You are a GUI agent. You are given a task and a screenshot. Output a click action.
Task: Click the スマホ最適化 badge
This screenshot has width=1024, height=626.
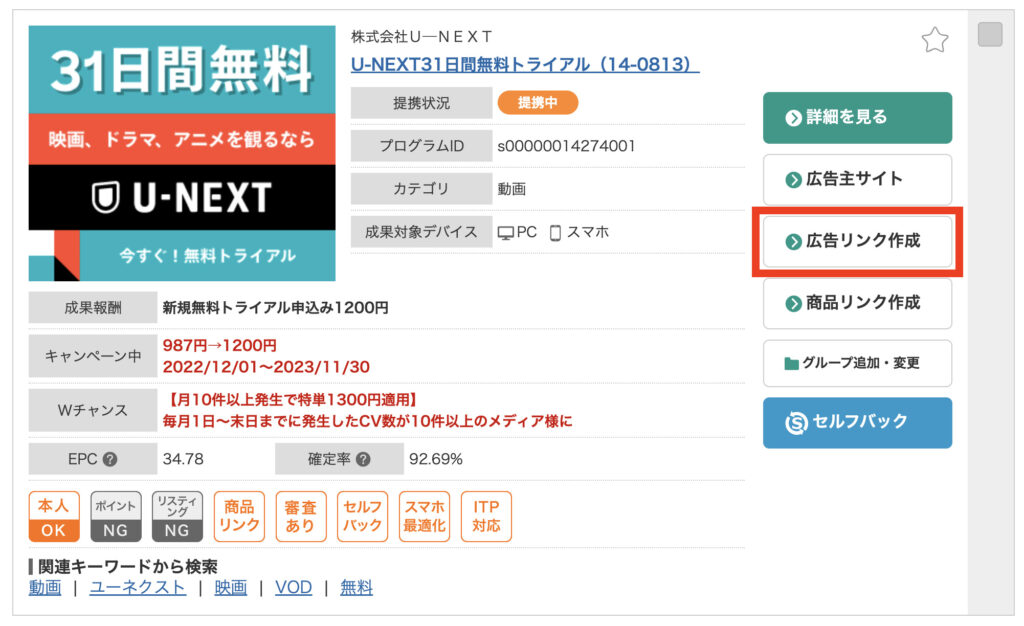tap(424, 516)
